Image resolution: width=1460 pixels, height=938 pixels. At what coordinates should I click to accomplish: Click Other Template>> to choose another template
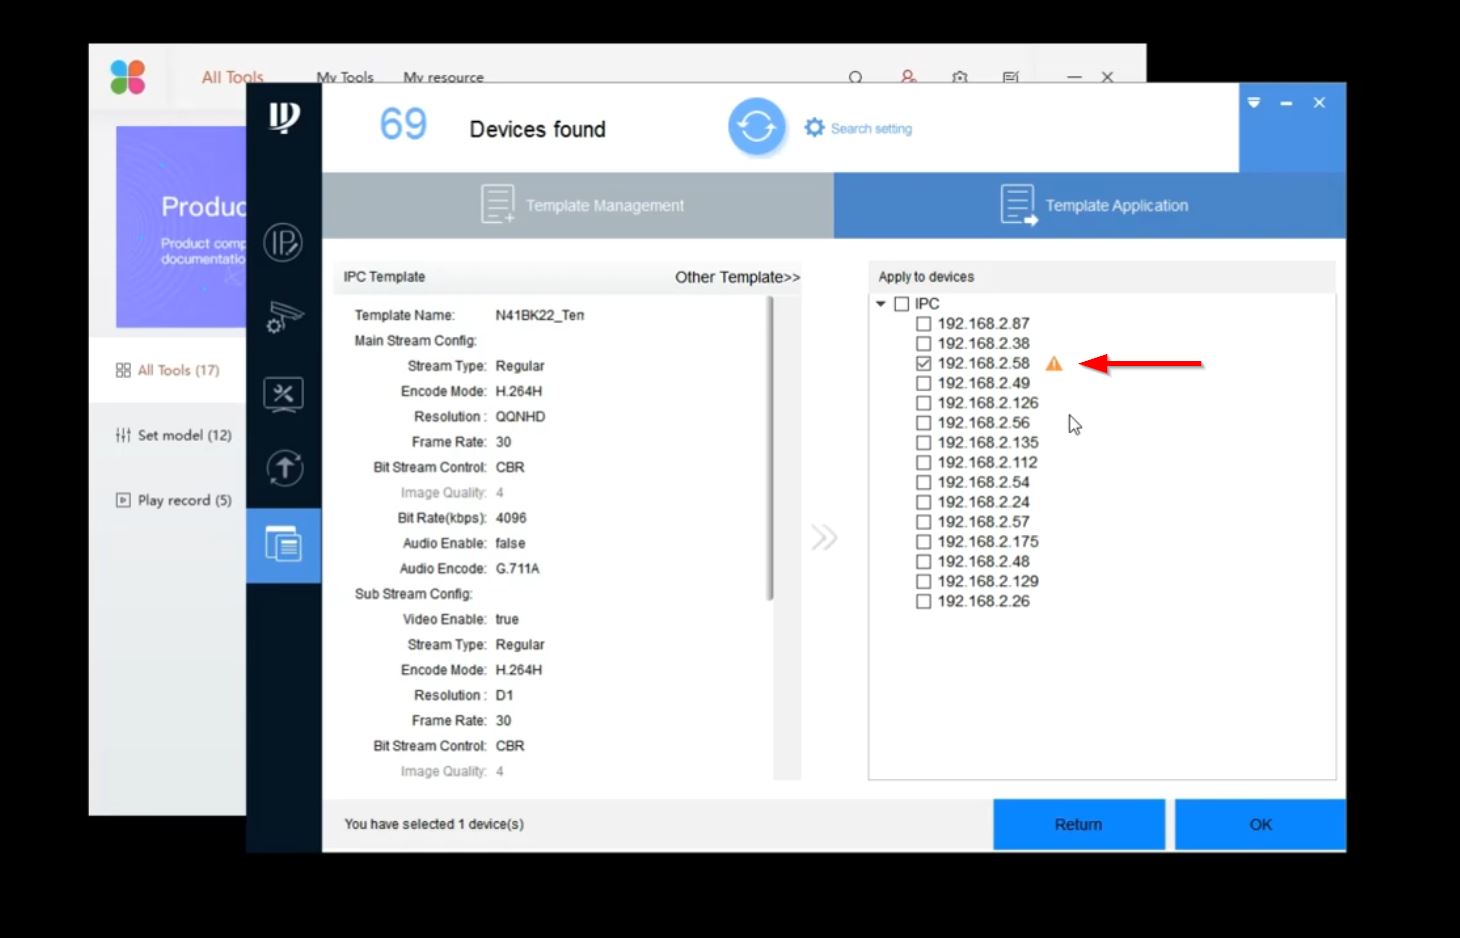737,277
